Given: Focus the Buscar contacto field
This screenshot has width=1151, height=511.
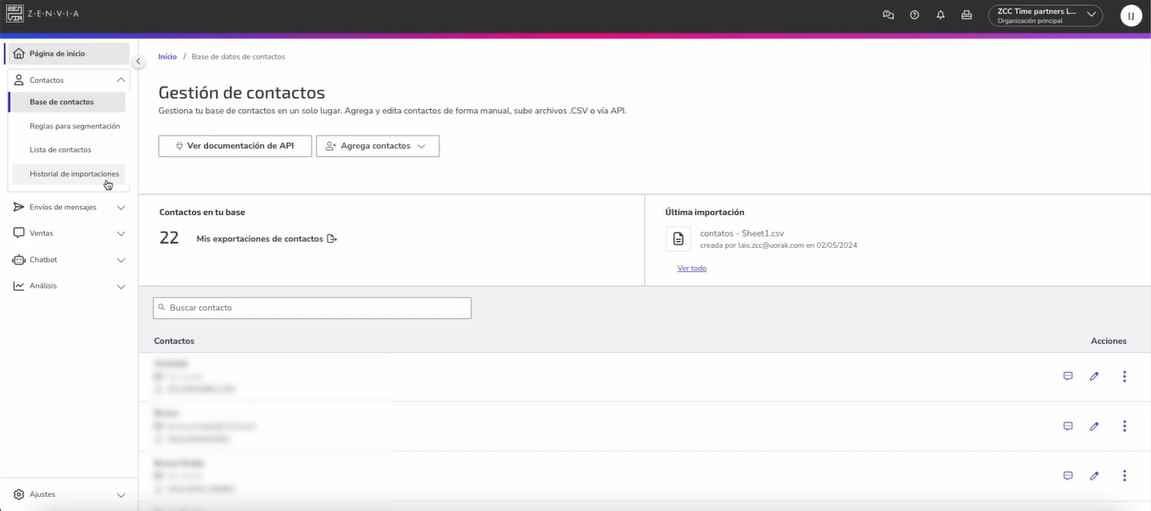Looking at the screenshot, I should coord(312,308).
